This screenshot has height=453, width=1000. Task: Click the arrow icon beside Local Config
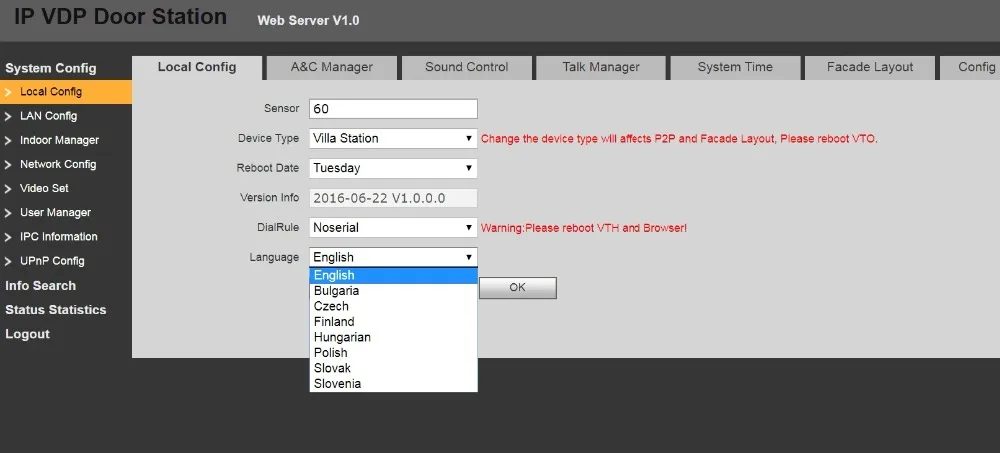8,93
